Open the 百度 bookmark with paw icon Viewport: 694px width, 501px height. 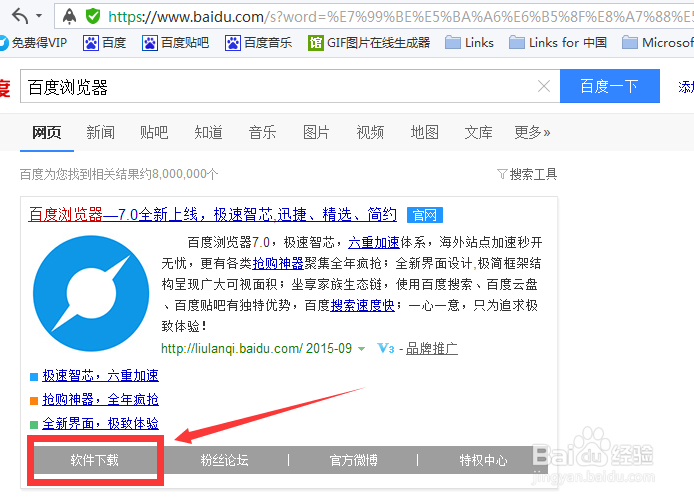pyautogui.click(x=104, y=43)
